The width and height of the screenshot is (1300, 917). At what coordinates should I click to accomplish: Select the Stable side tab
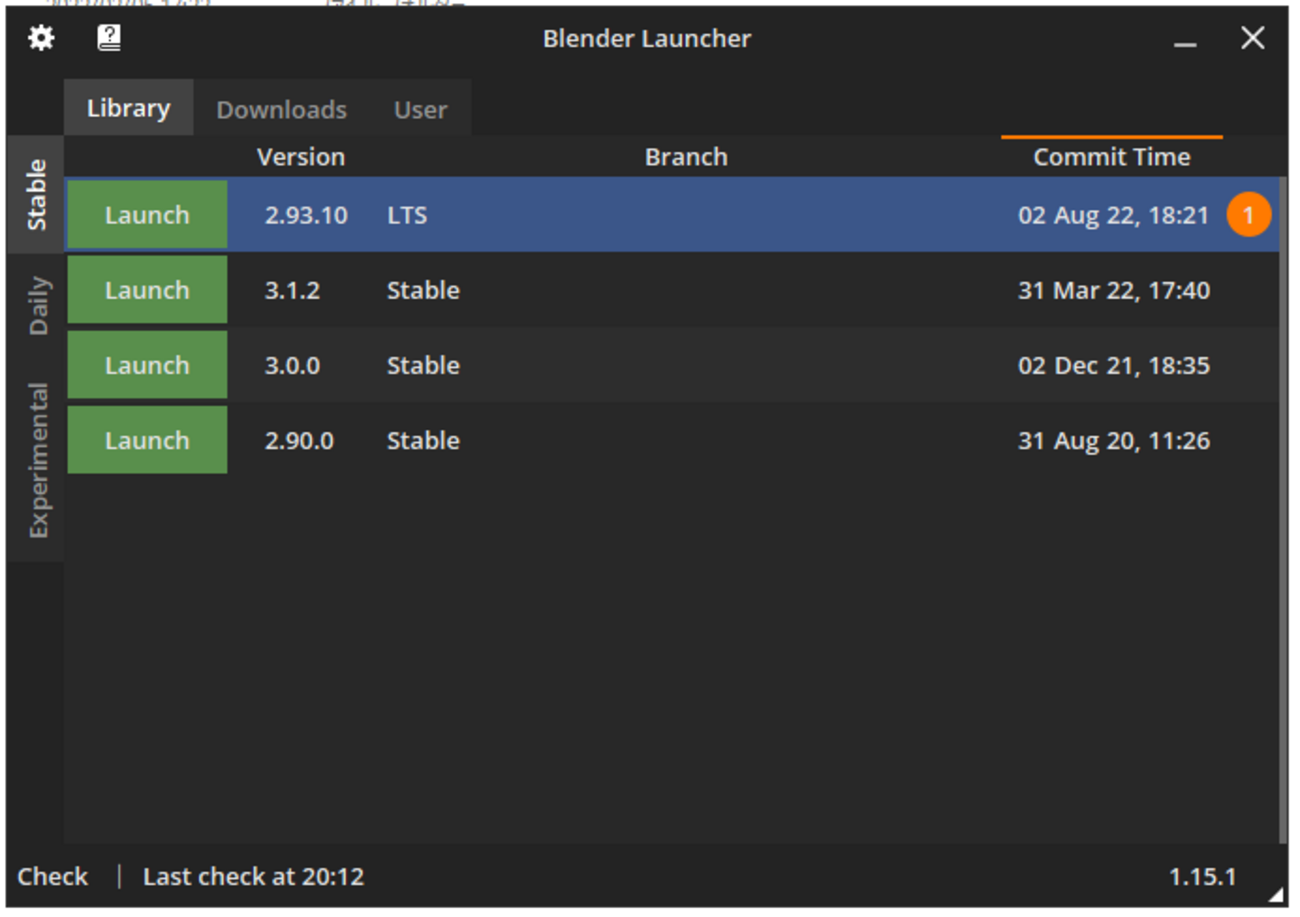tap(36, 194)
